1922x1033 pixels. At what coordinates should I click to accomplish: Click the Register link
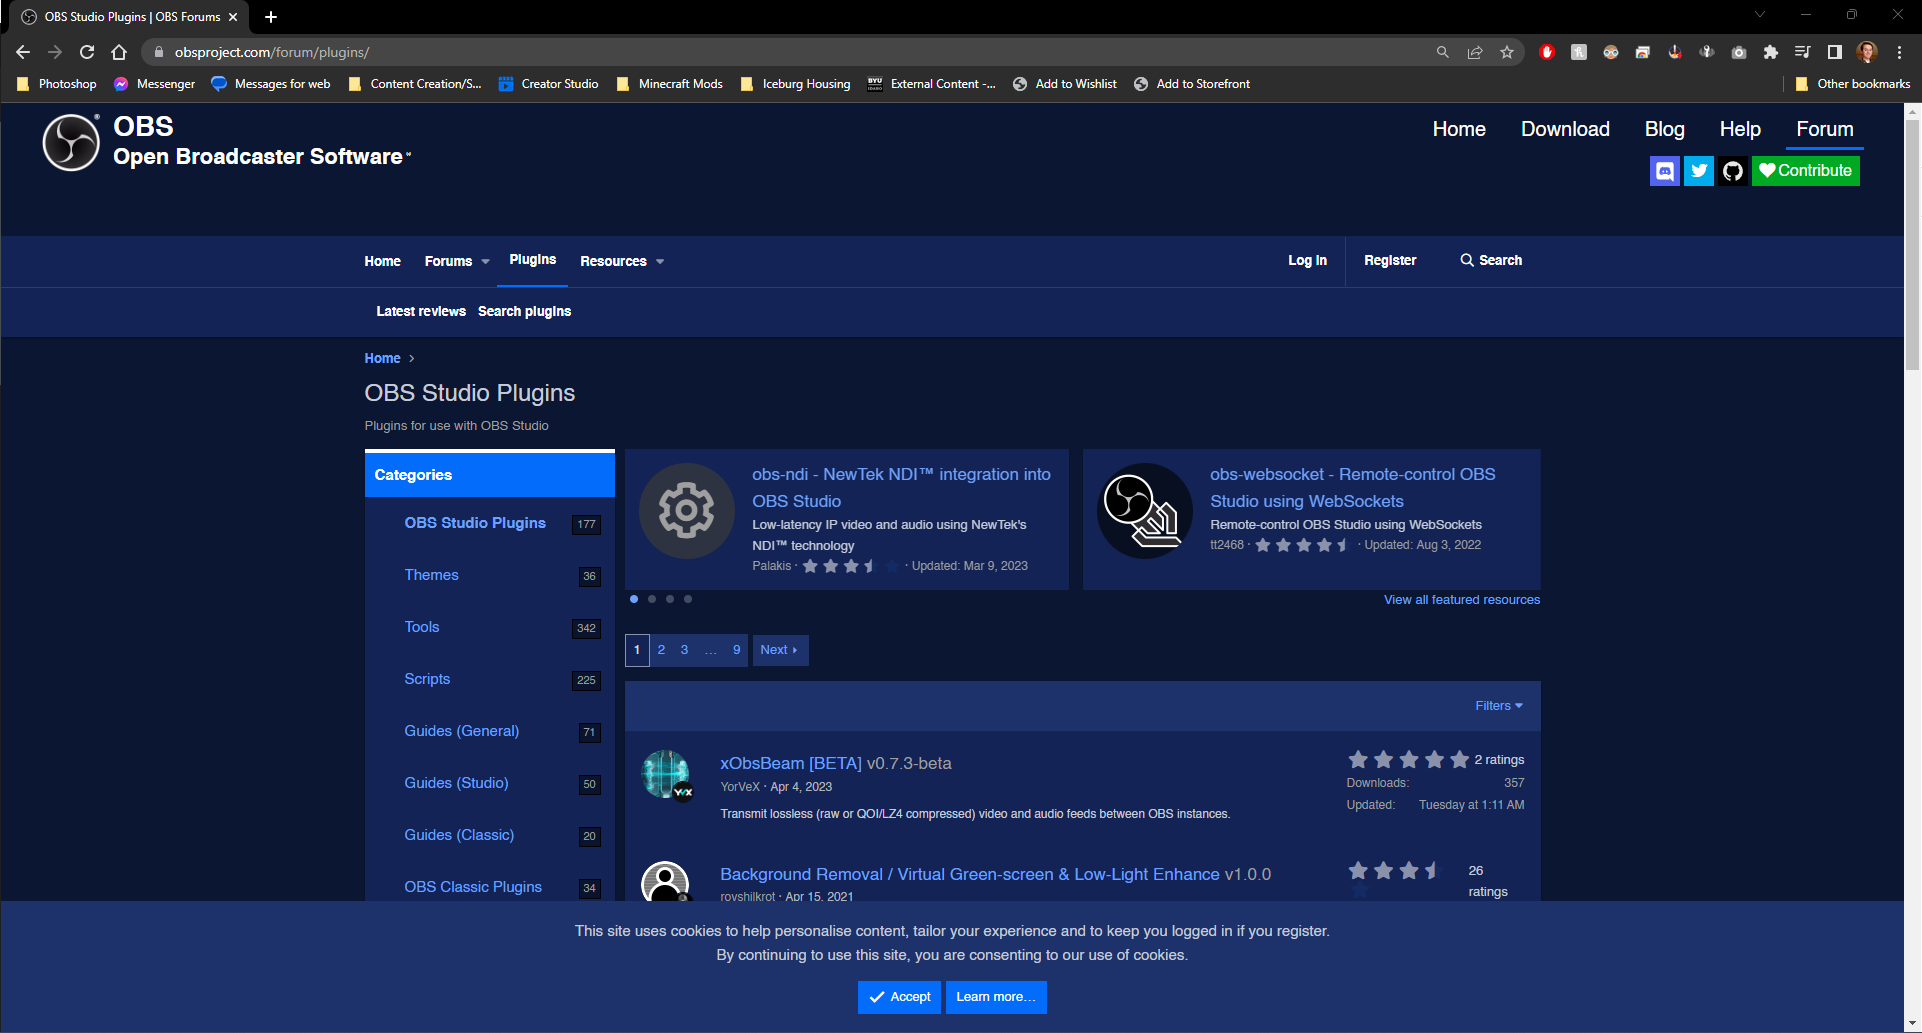point(1390,261)
